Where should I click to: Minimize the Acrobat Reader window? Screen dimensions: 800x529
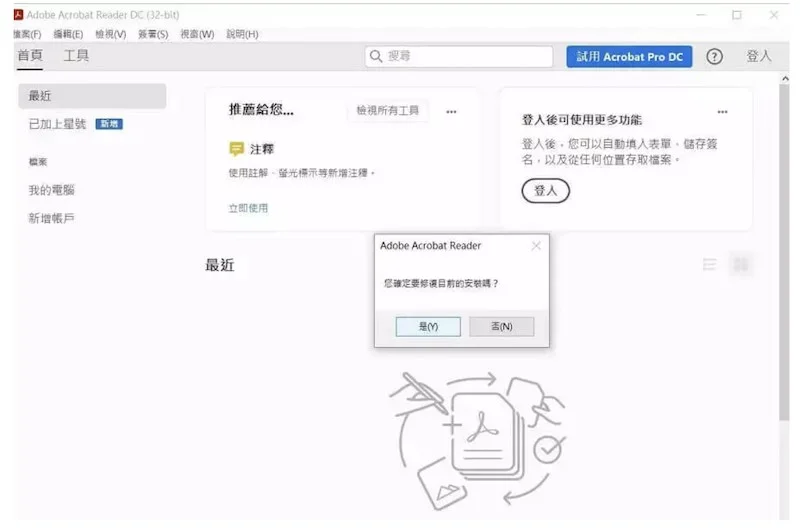[x=702, y=15]
